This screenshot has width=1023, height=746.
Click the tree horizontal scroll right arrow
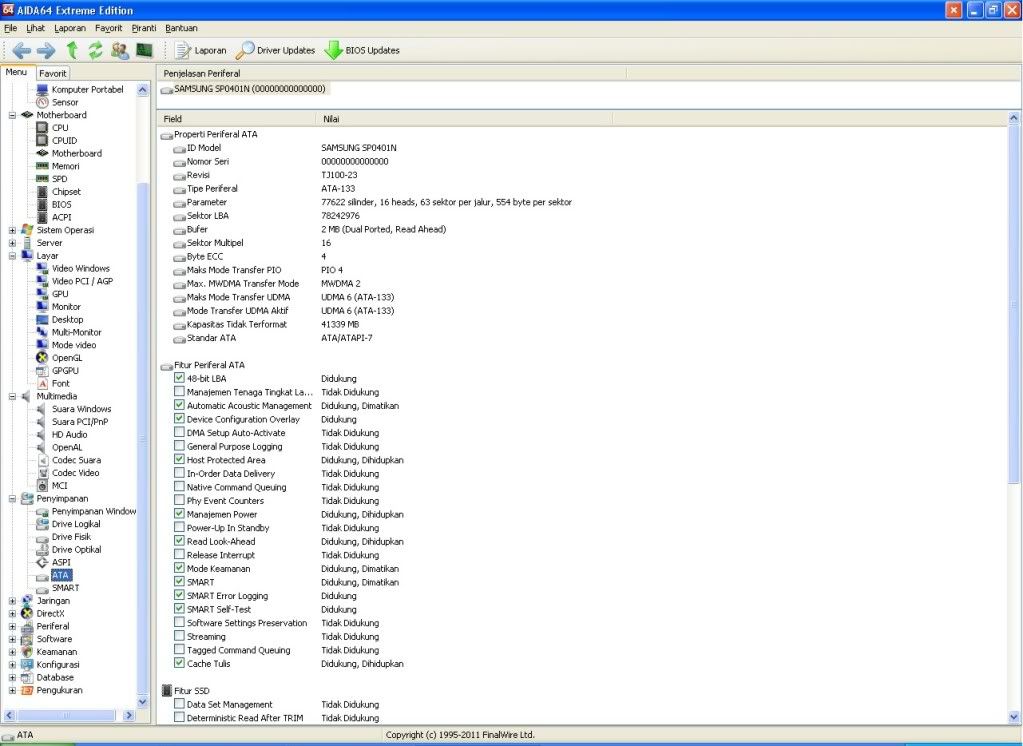pos(129,715)
